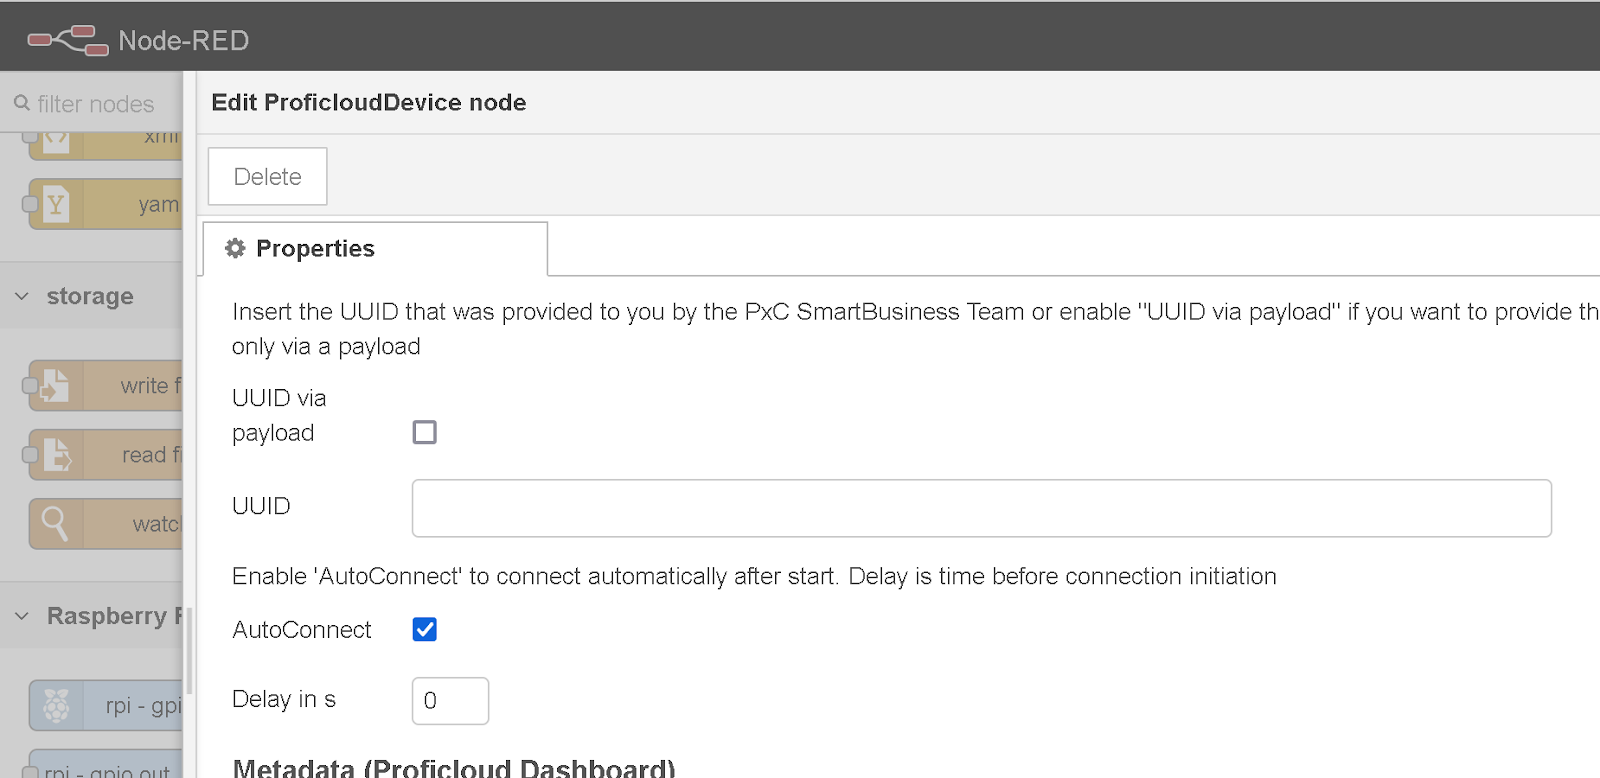1600x778 pixels.
Task: Click the Delete button
Action: click(x=267, y=176)
